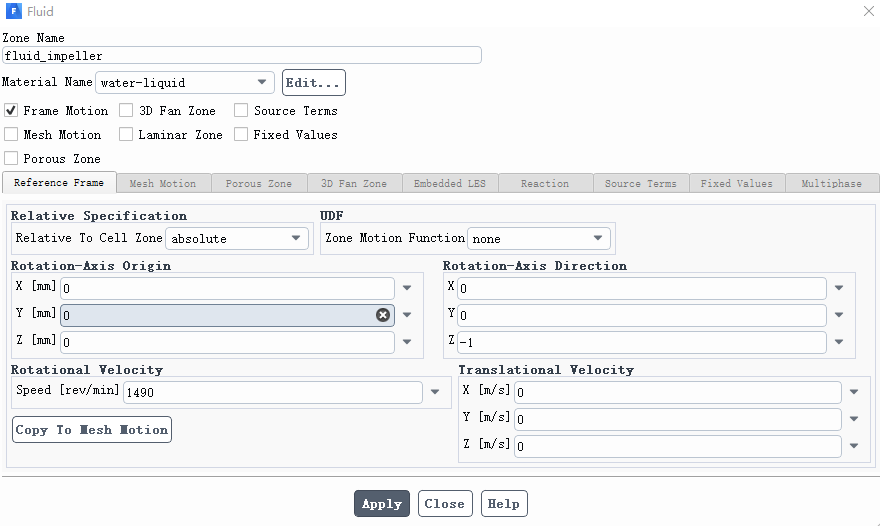Uncheck the Frame Motion checkbox
The image size is (880, 526).
pyautogui.click(x=11, y=111)
